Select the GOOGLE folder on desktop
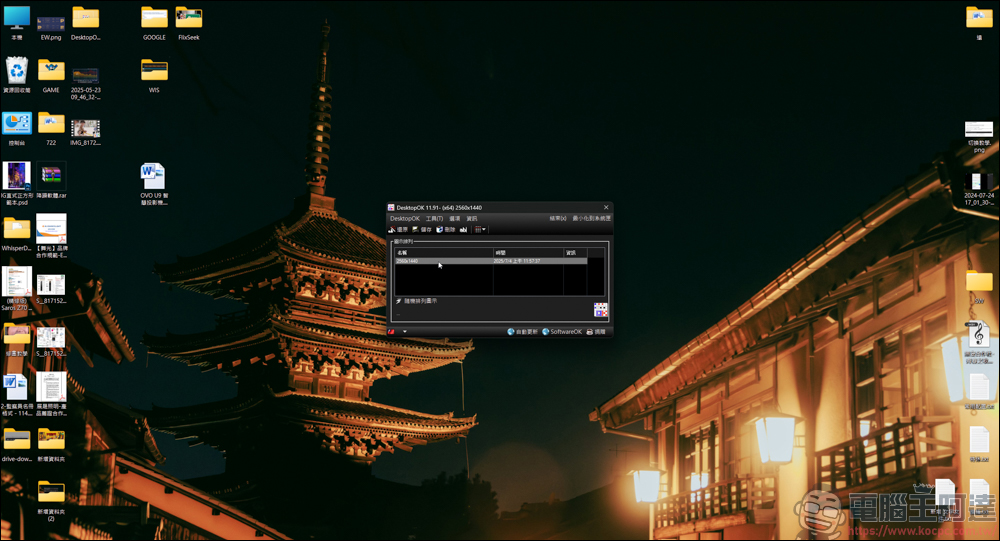 tap(154, 23)
